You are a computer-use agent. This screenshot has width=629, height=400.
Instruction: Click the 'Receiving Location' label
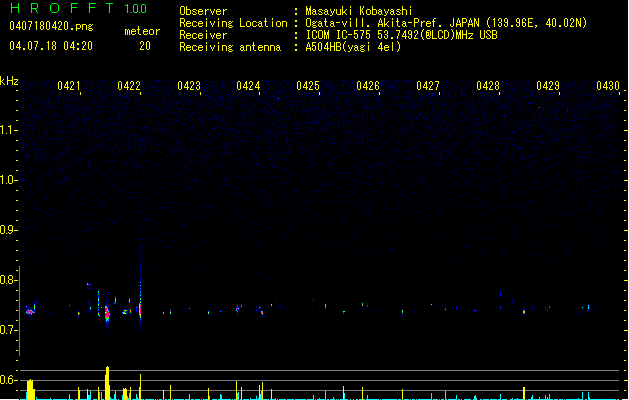(233, 23)
